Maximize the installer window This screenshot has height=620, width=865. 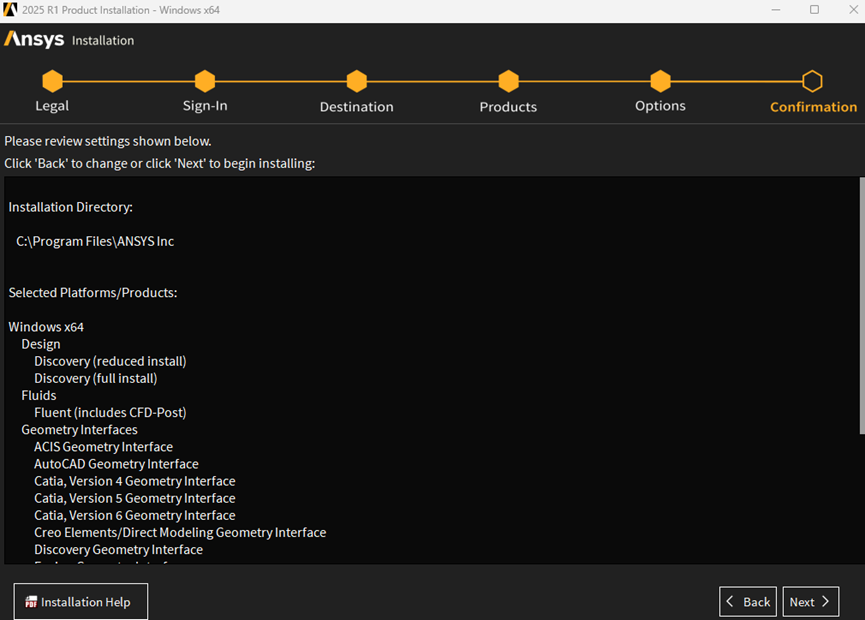[x=814, y=10]
